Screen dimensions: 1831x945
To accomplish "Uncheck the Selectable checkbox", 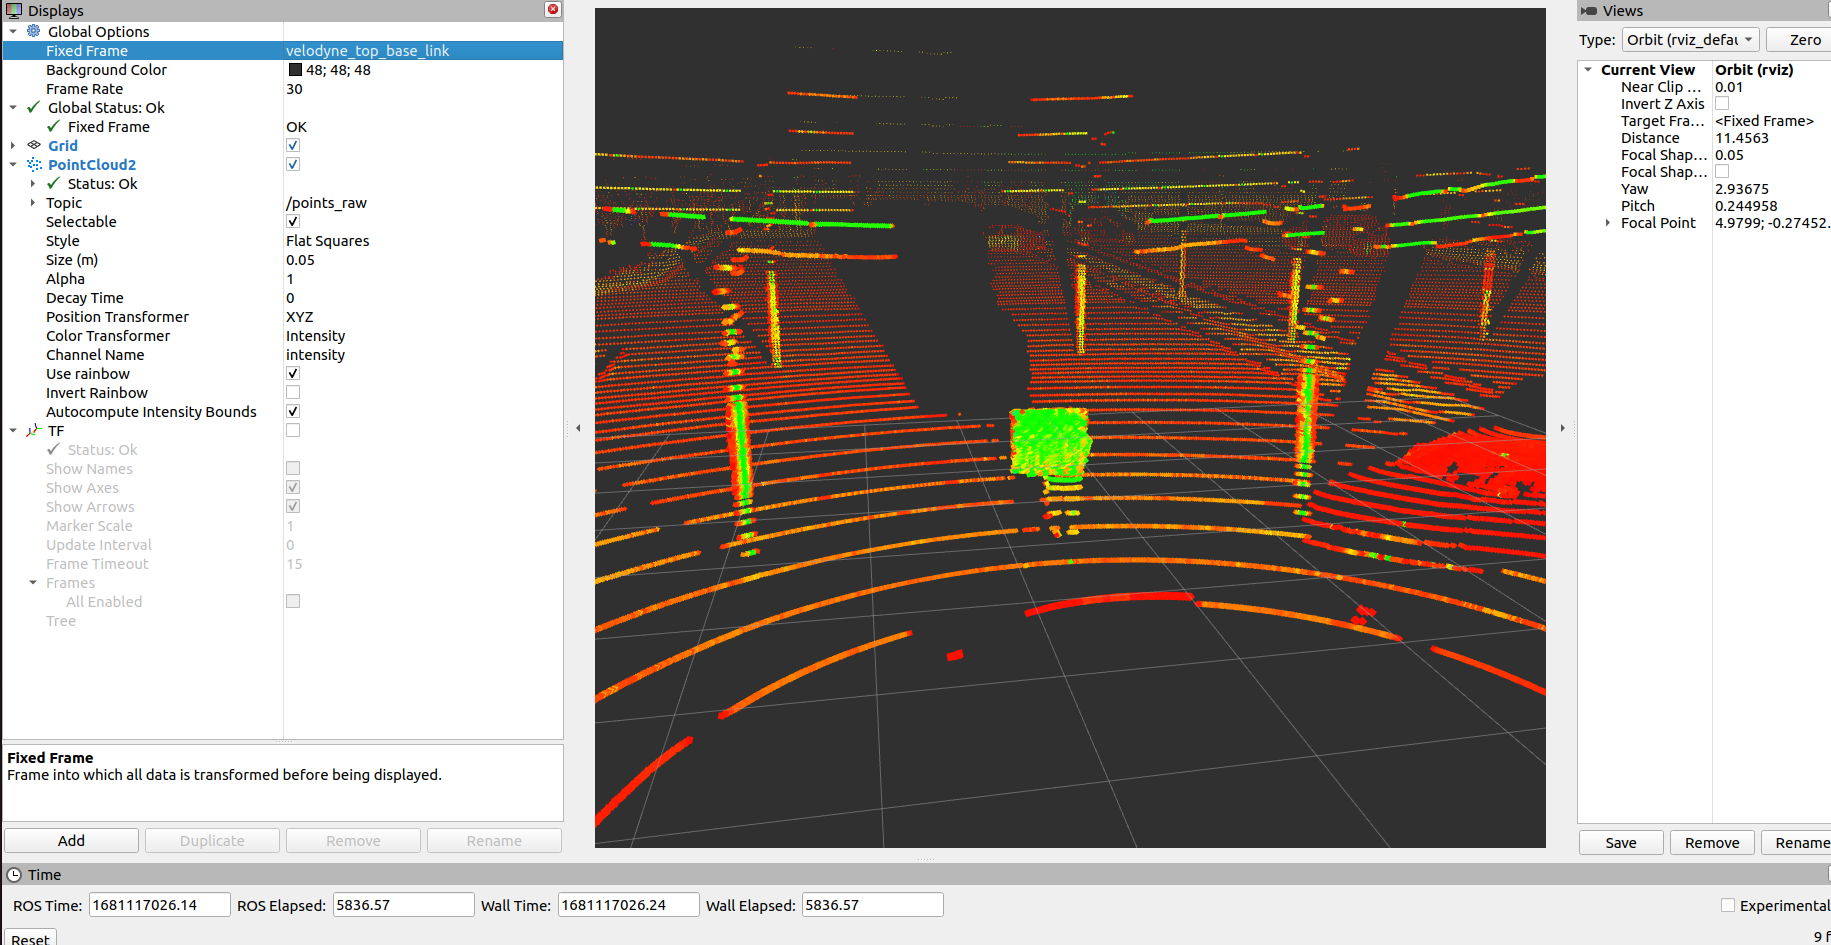I will pyautogui.click(x=293, y=221).
